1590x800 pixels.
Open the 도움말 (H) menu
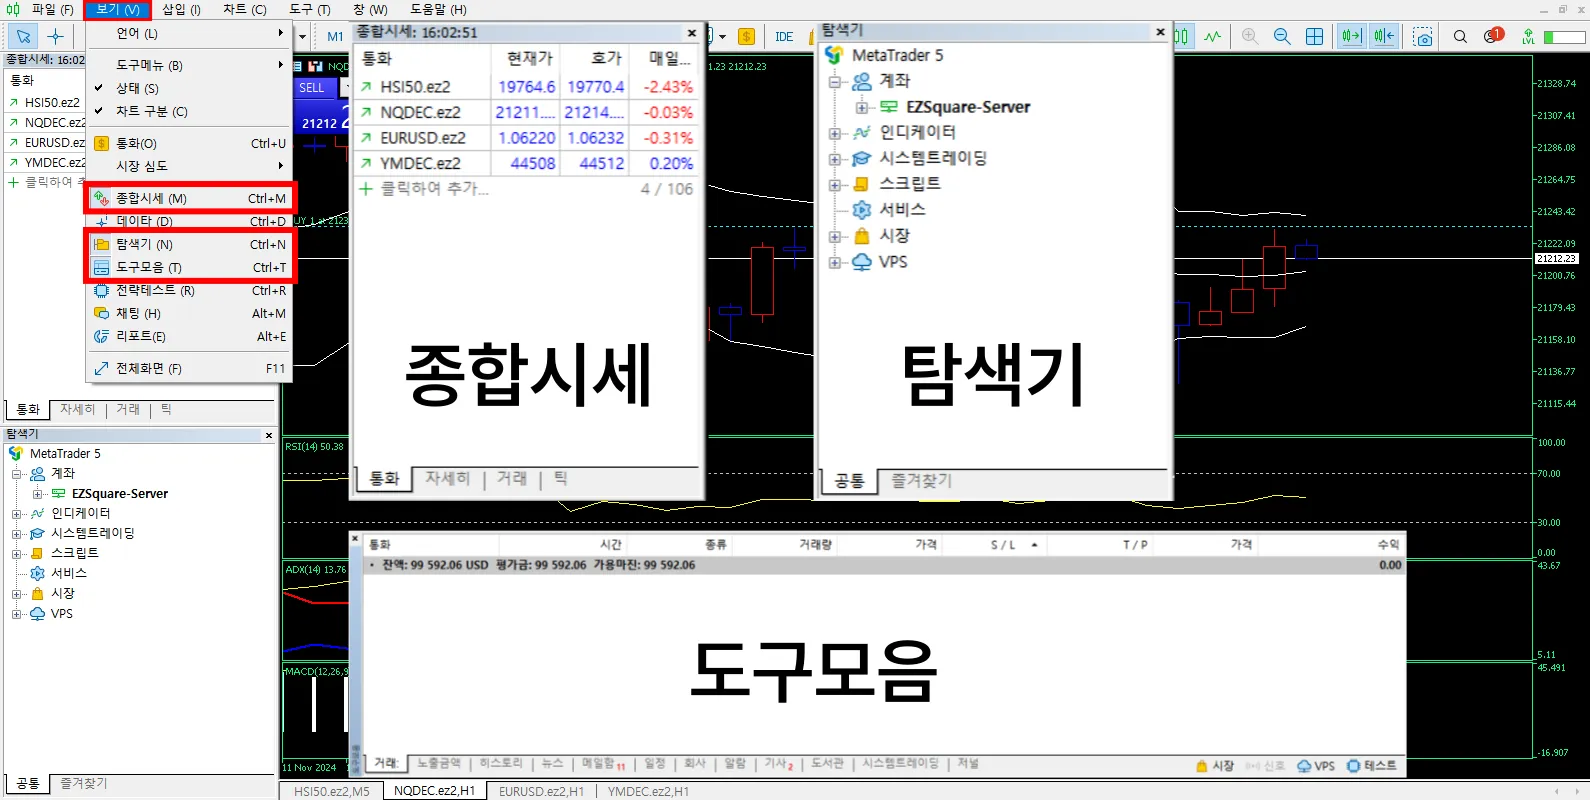(x=438, y=9)
